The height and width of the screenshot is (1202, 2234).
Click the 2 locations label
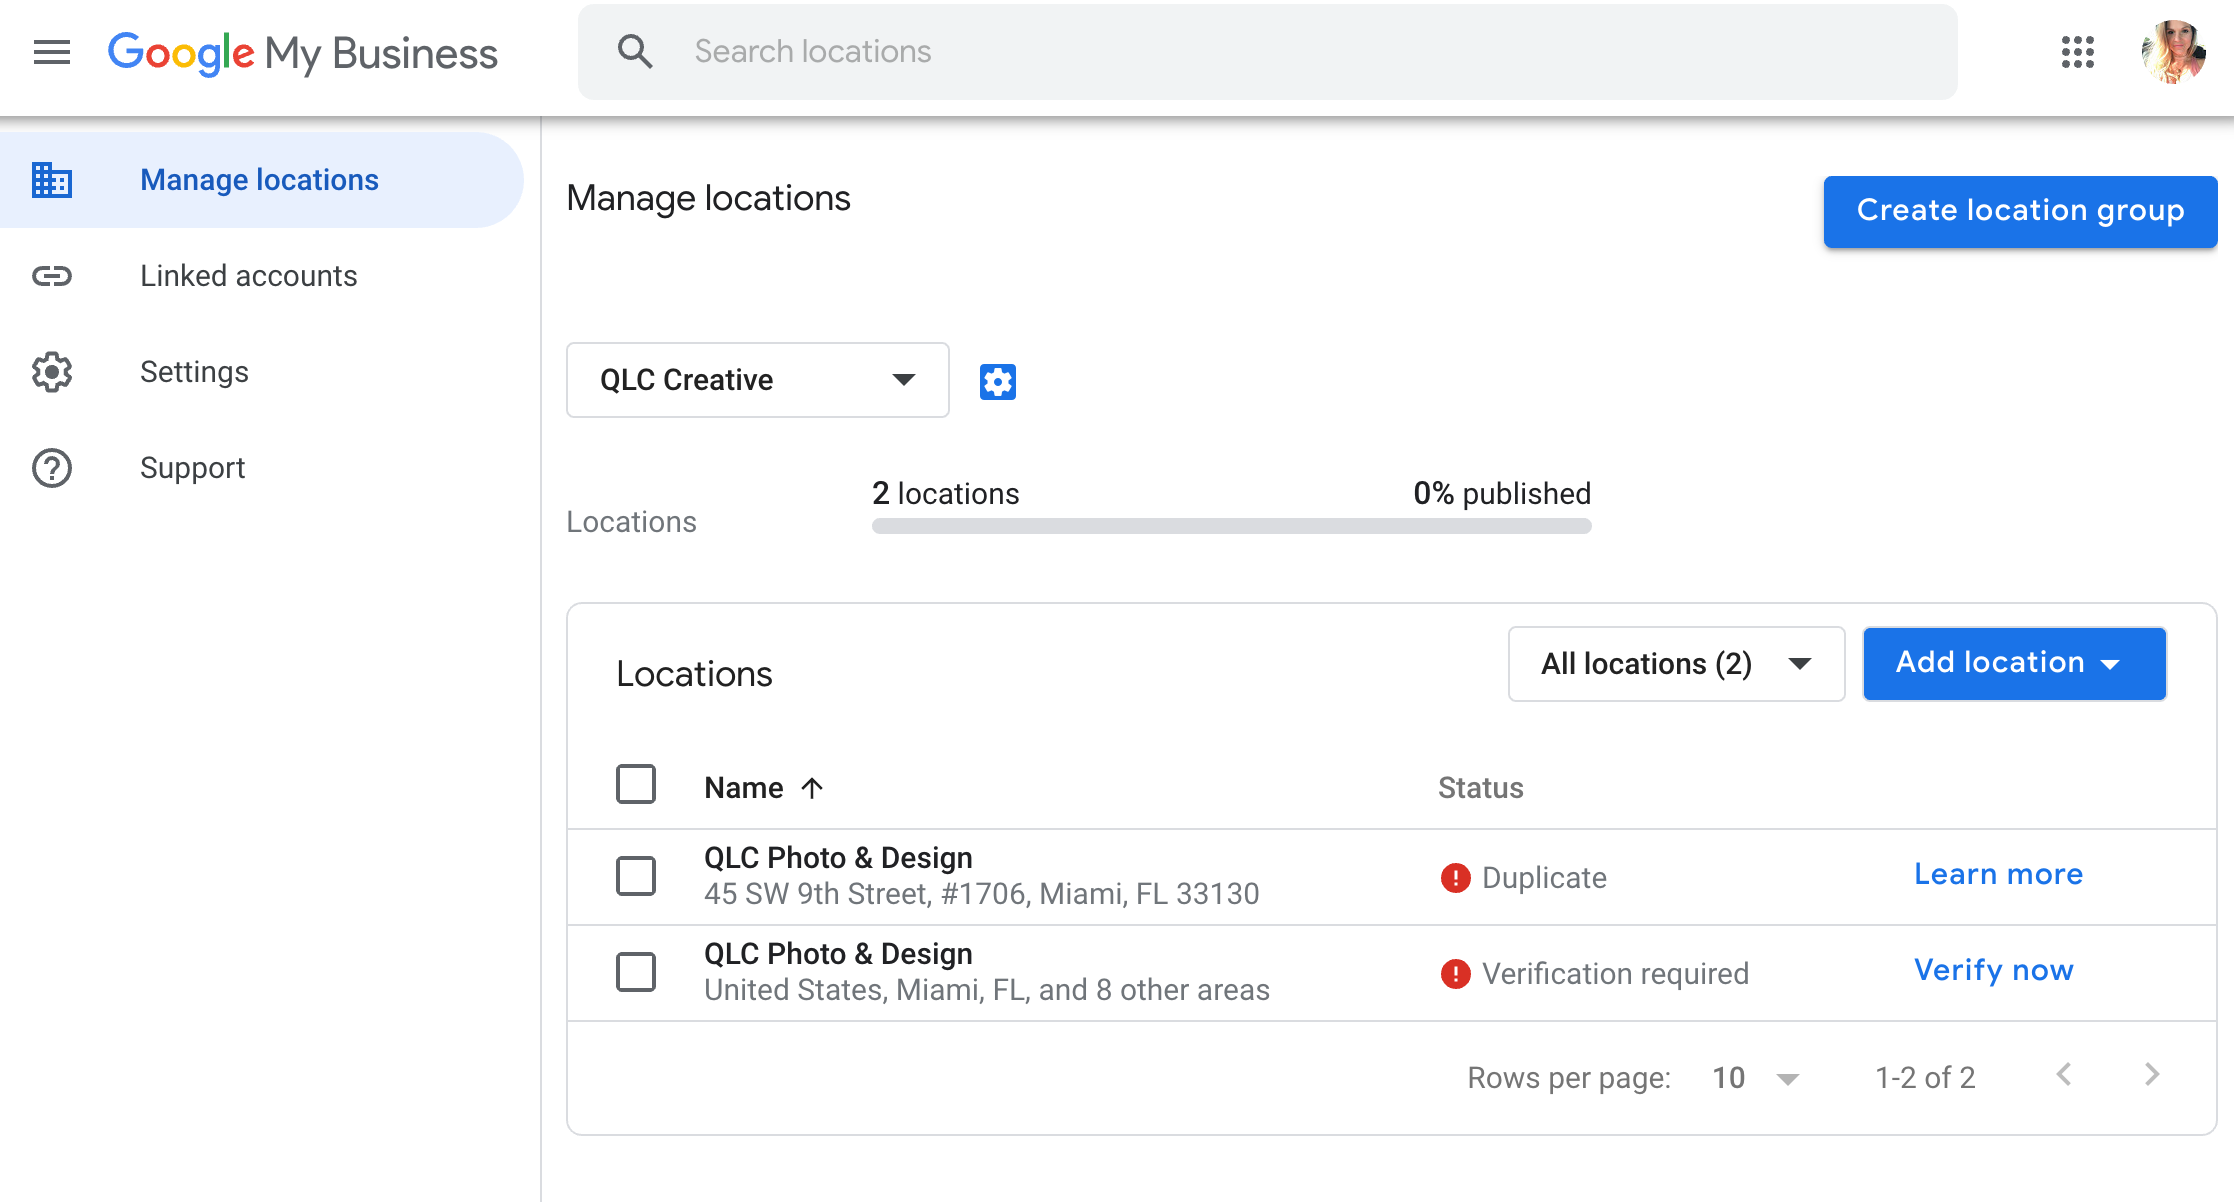tap(945, 494)
